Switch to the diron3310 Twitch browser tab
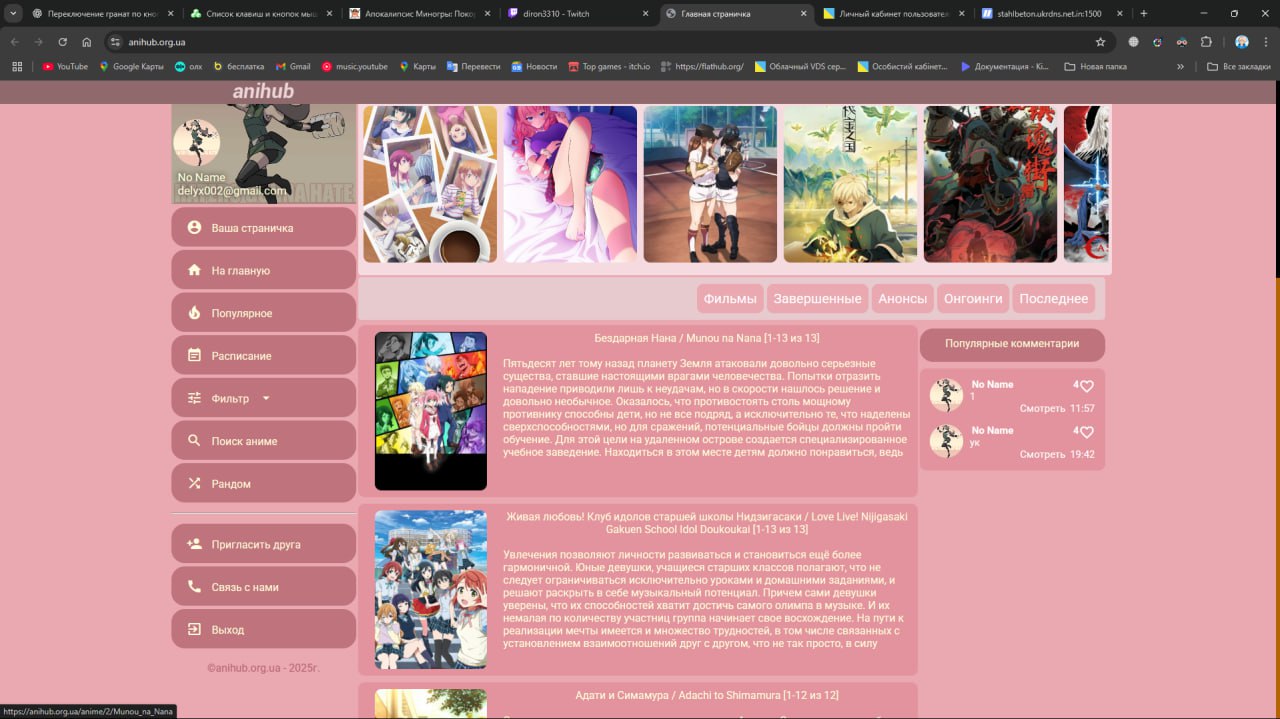 (578, 14)
